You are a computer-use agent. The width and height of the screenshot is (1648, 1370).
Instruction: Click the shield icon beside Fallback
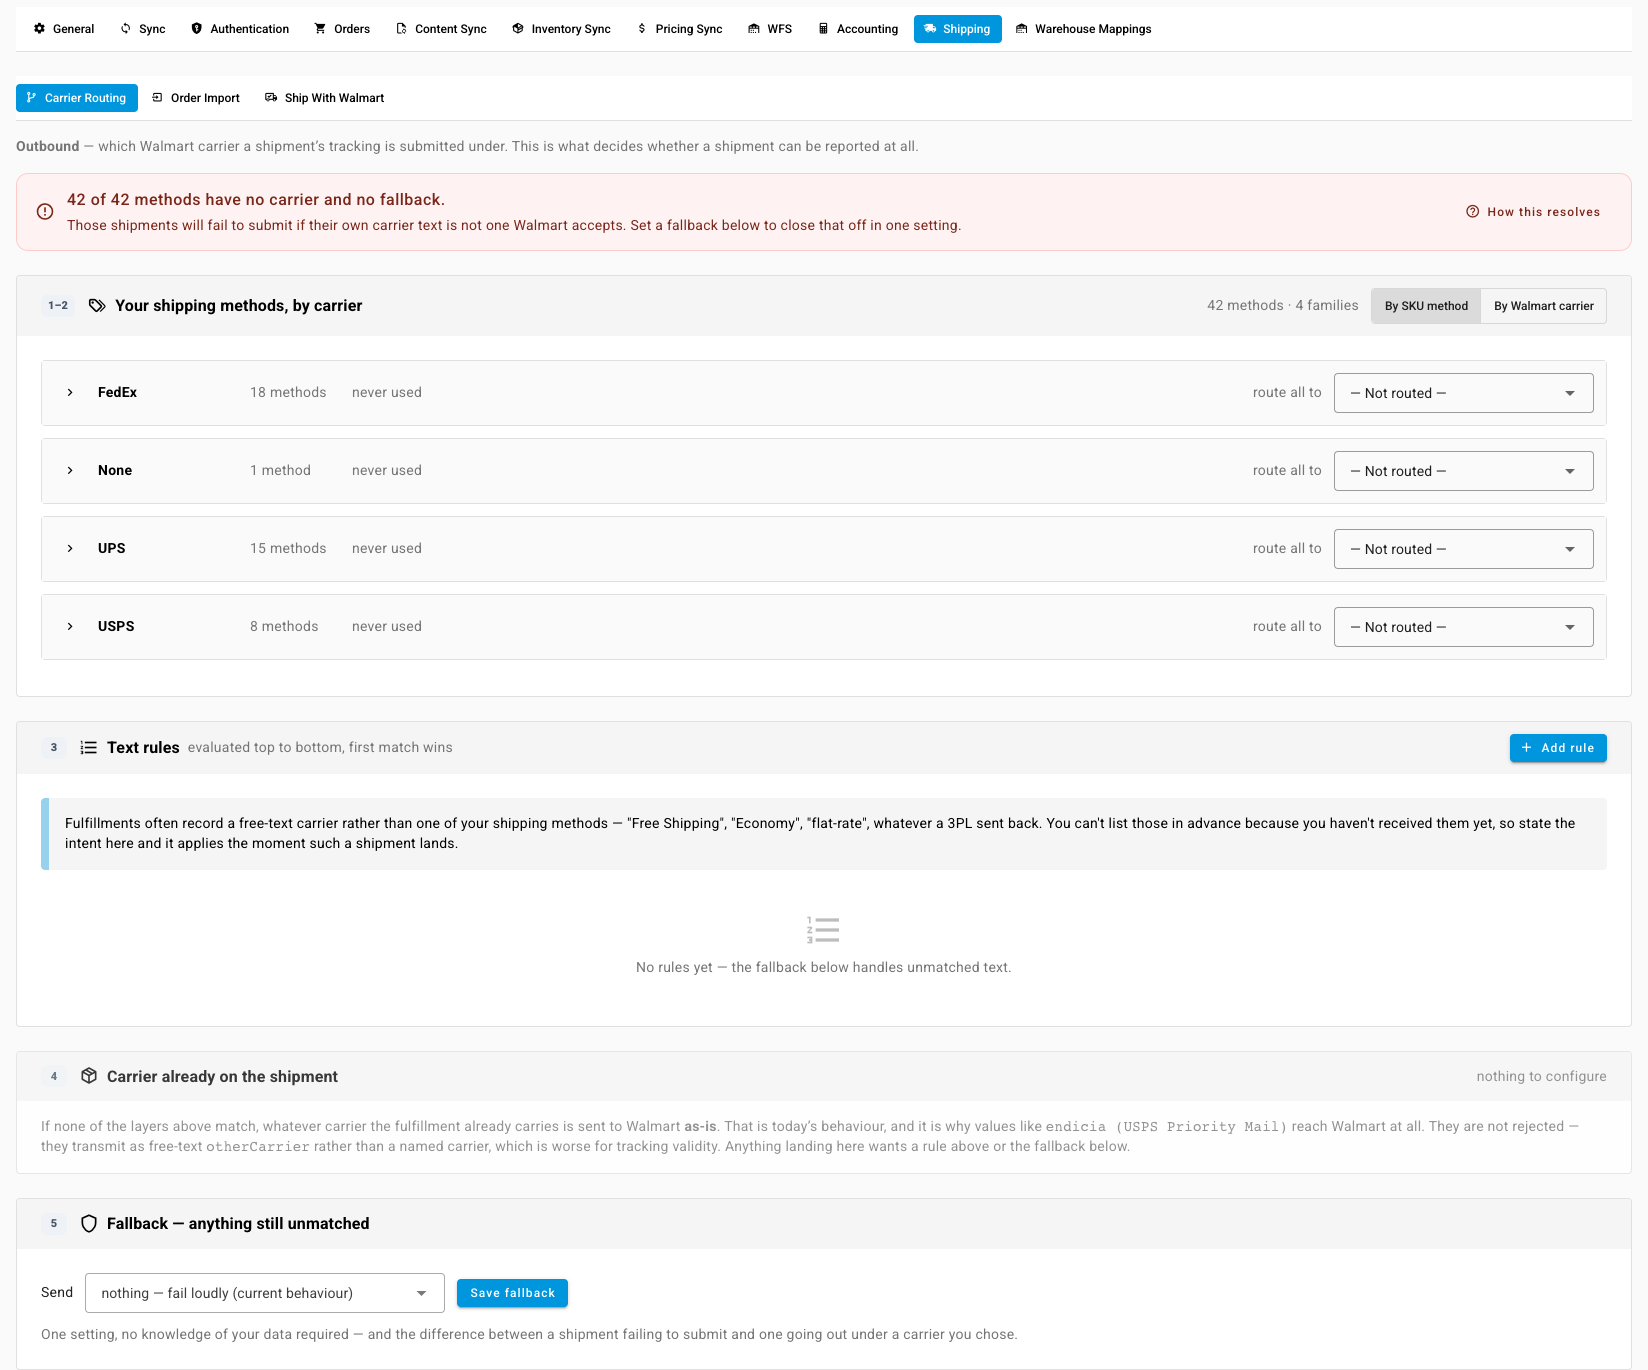89,1224
